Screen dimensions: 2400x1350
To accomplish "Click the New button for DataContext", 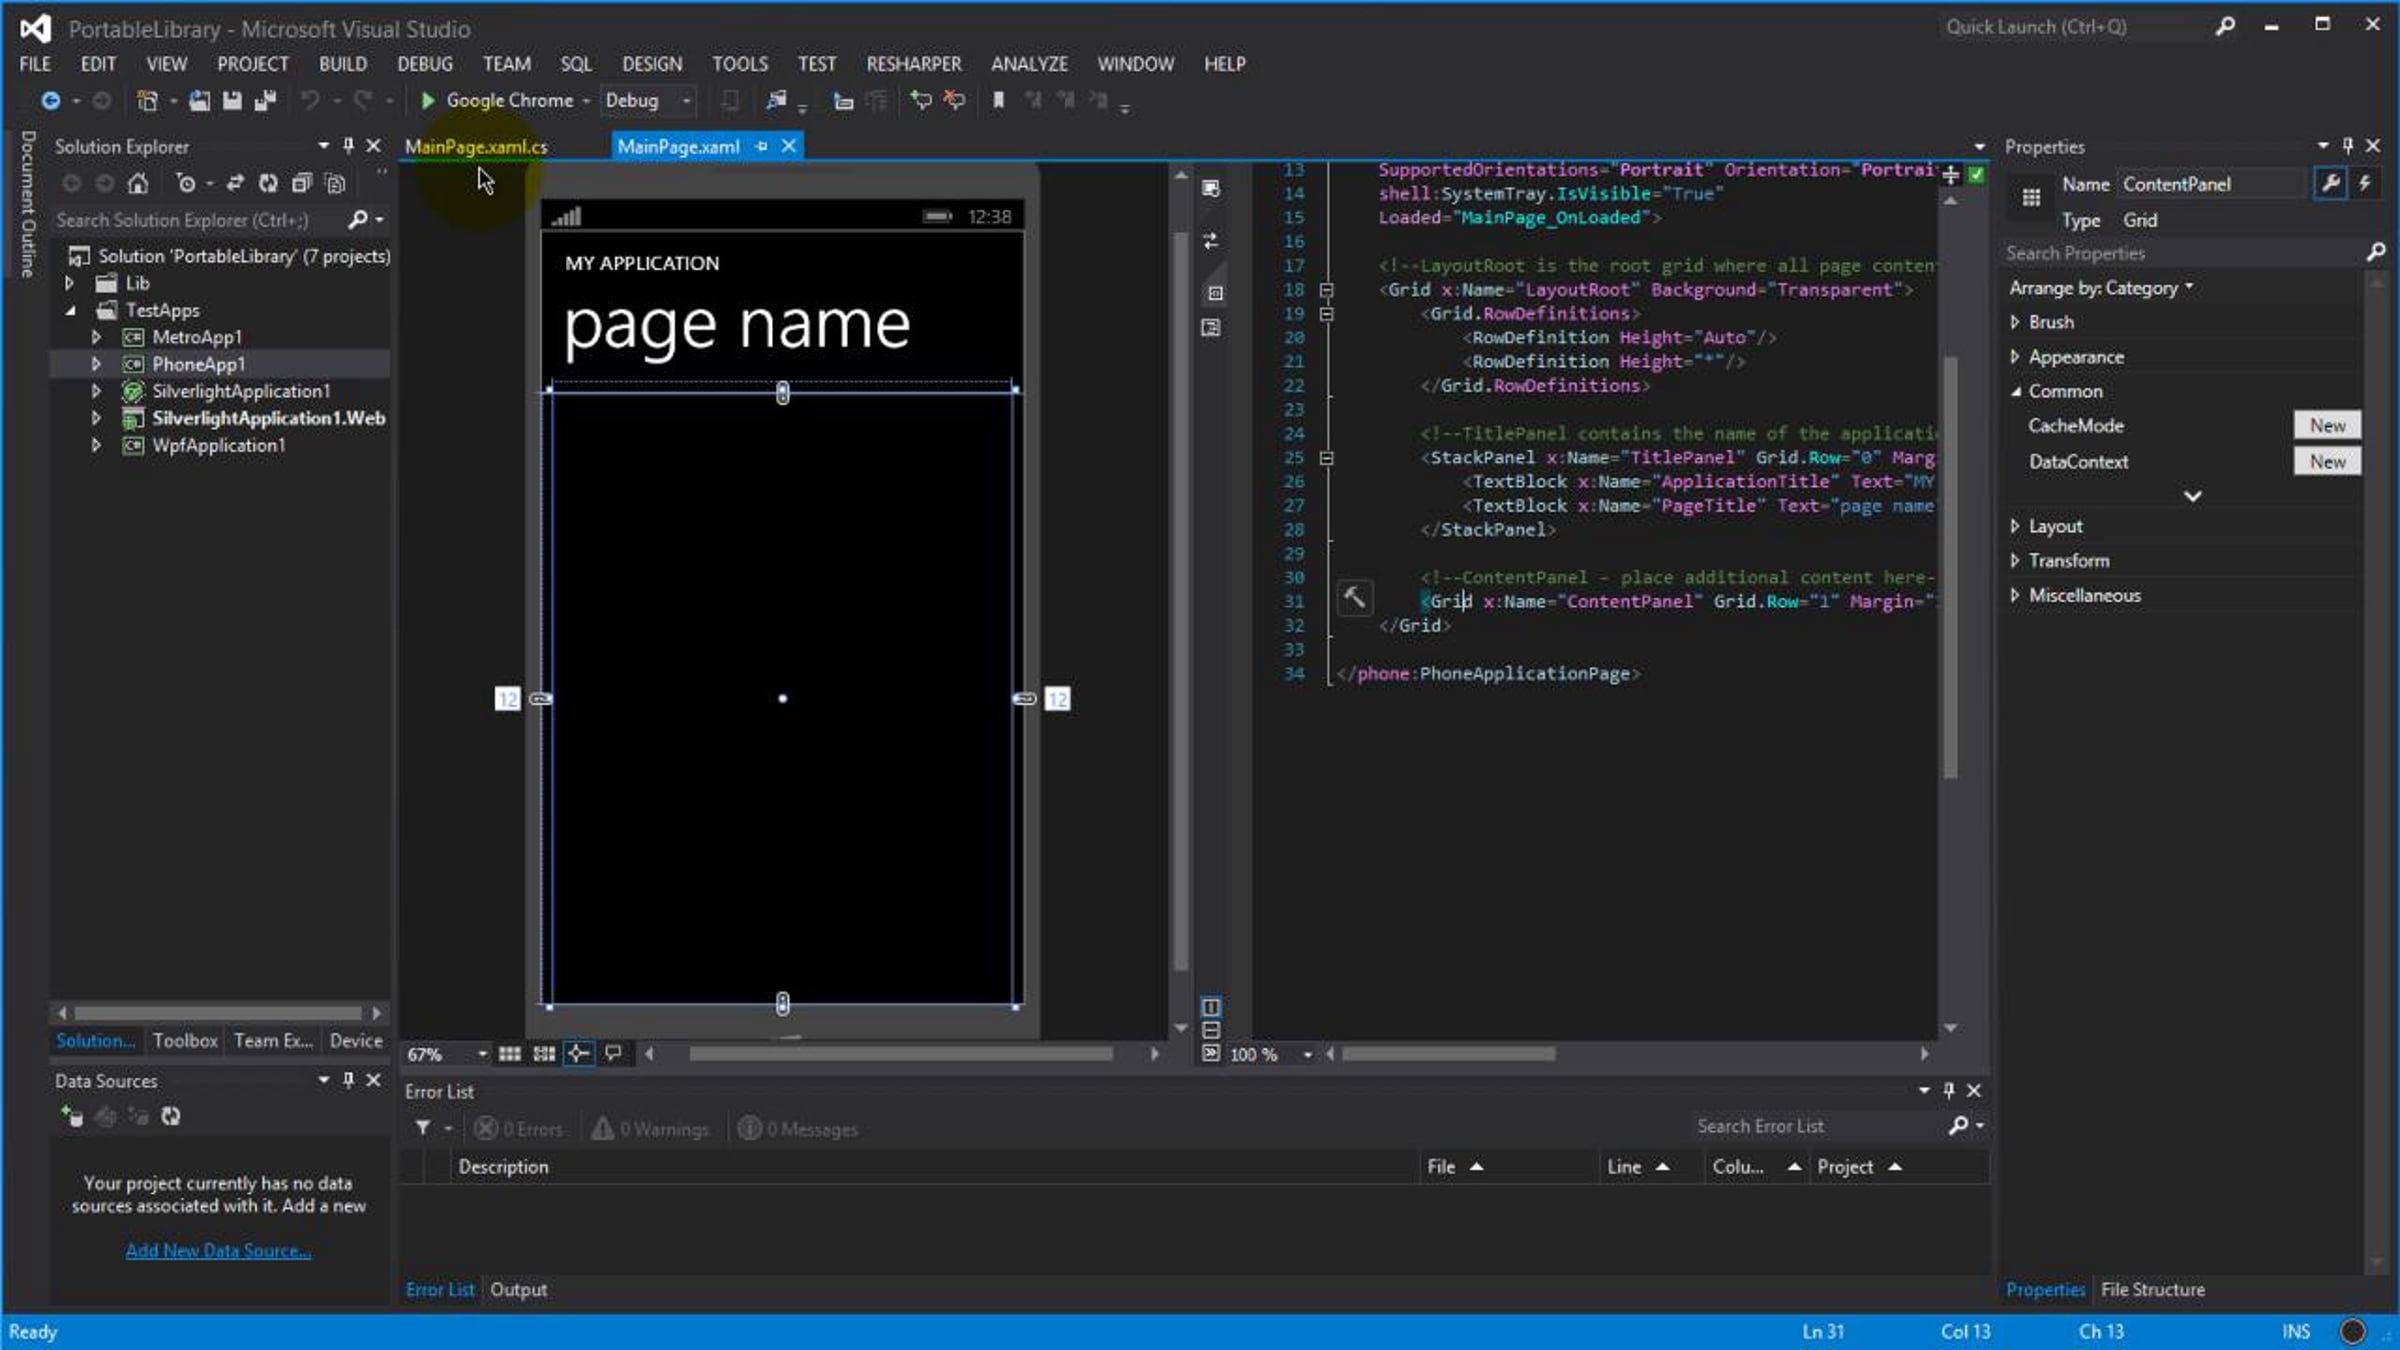I will click(2327, 461).
